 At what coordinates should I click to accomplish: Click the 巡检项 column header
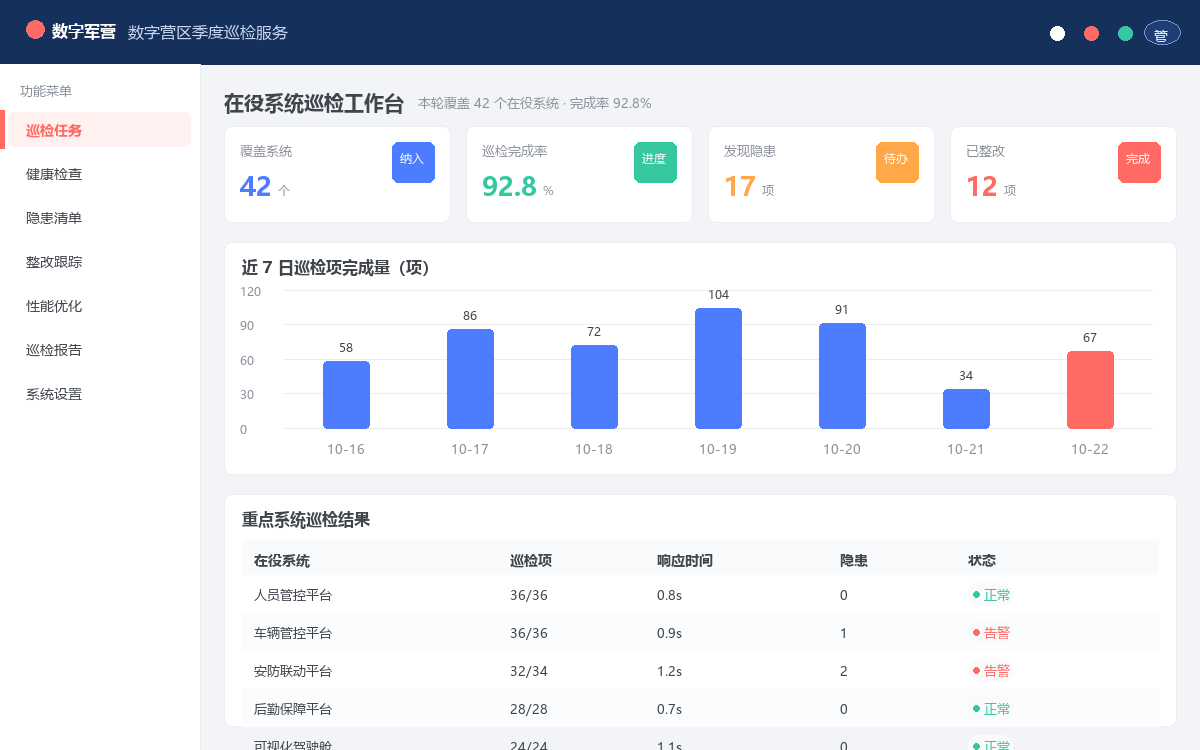click(531, 561)
